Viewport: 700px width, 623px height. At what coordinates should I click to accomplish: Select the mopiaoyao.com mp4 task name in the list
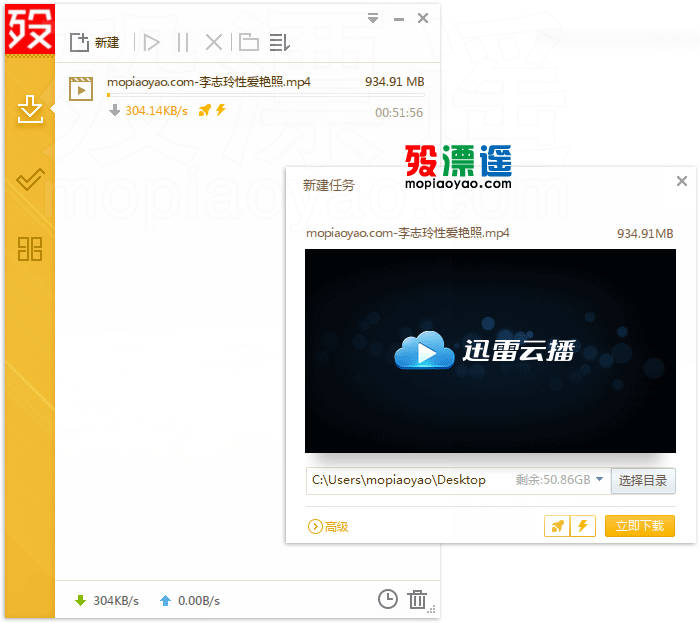tap(208, 82)
